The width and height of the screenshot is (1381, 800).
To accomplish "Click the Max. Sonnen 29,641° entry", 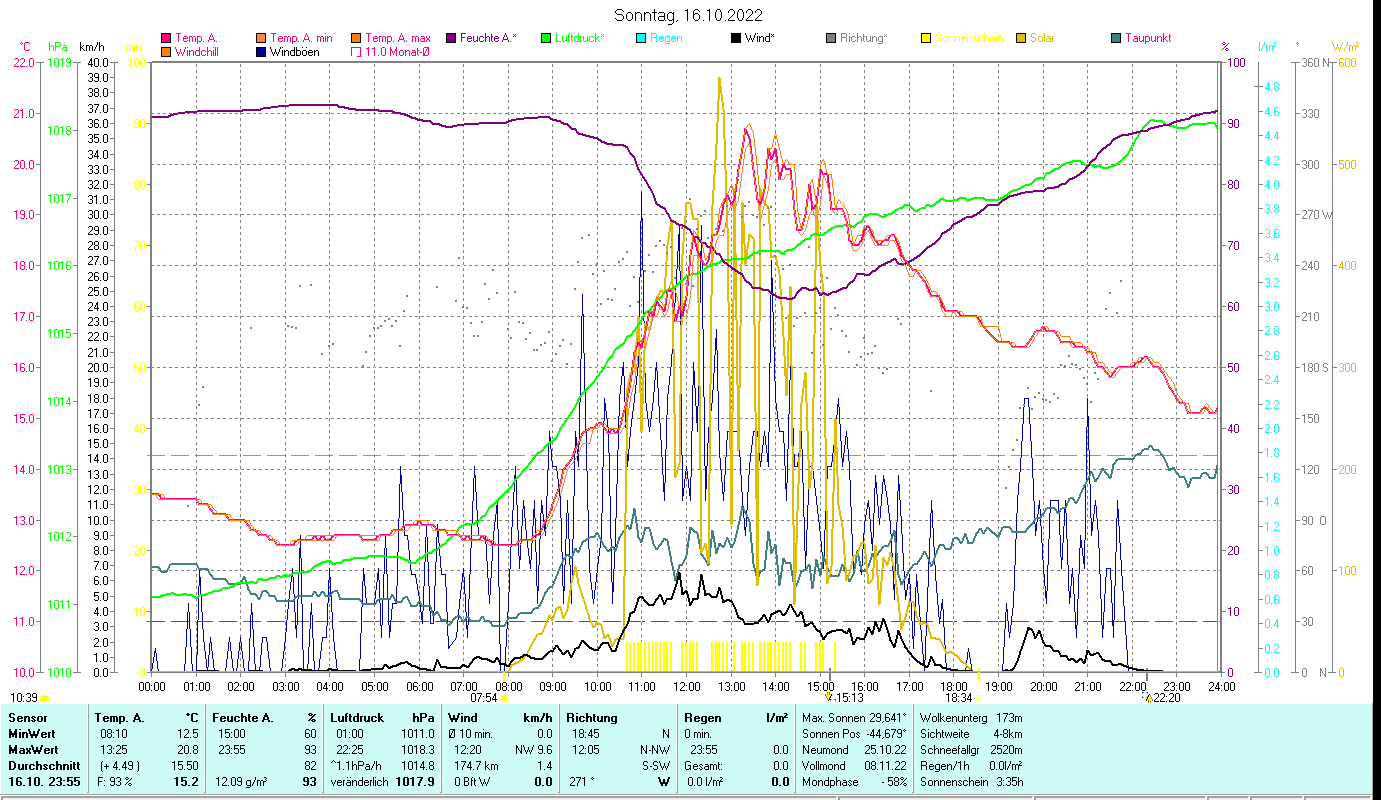I will (x=854, y=718).
